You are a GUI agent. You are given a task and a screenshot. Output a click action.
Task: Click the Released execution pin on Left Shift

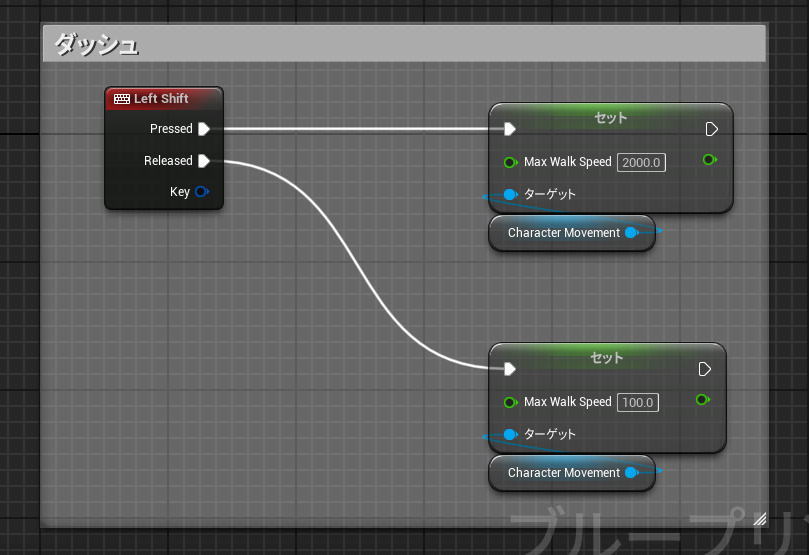[x=204, y=161]
